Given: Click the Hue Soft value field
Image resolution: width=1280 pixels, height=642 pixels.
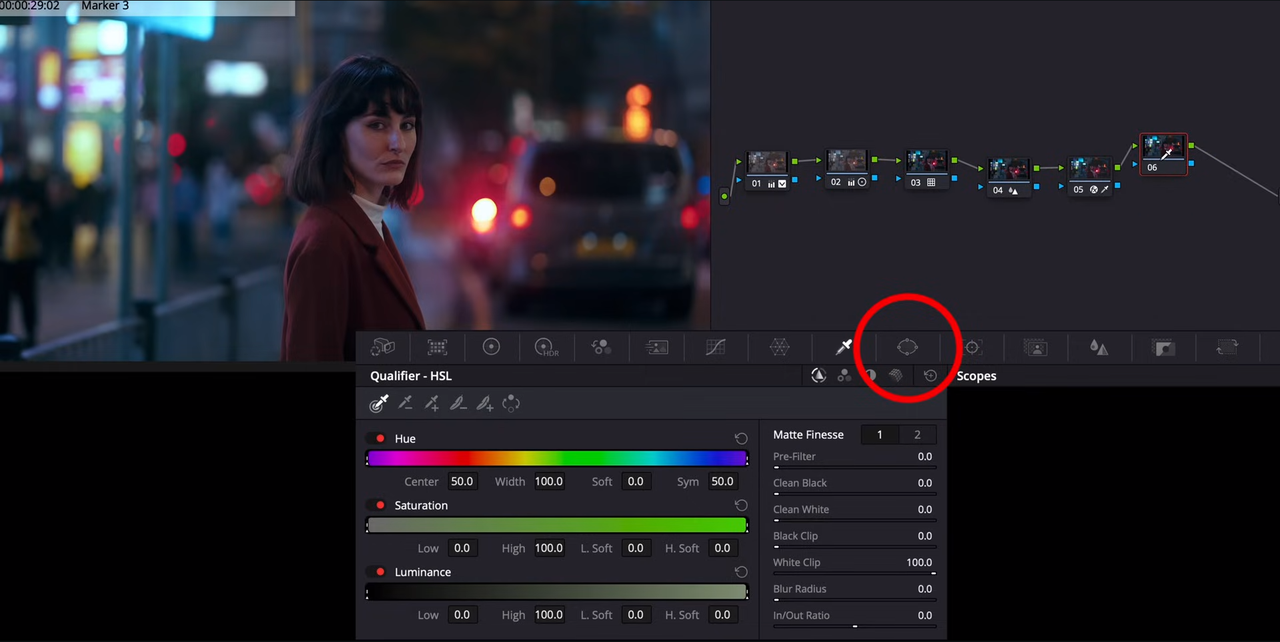Looking at the screenshot, I should click(635, 482).
